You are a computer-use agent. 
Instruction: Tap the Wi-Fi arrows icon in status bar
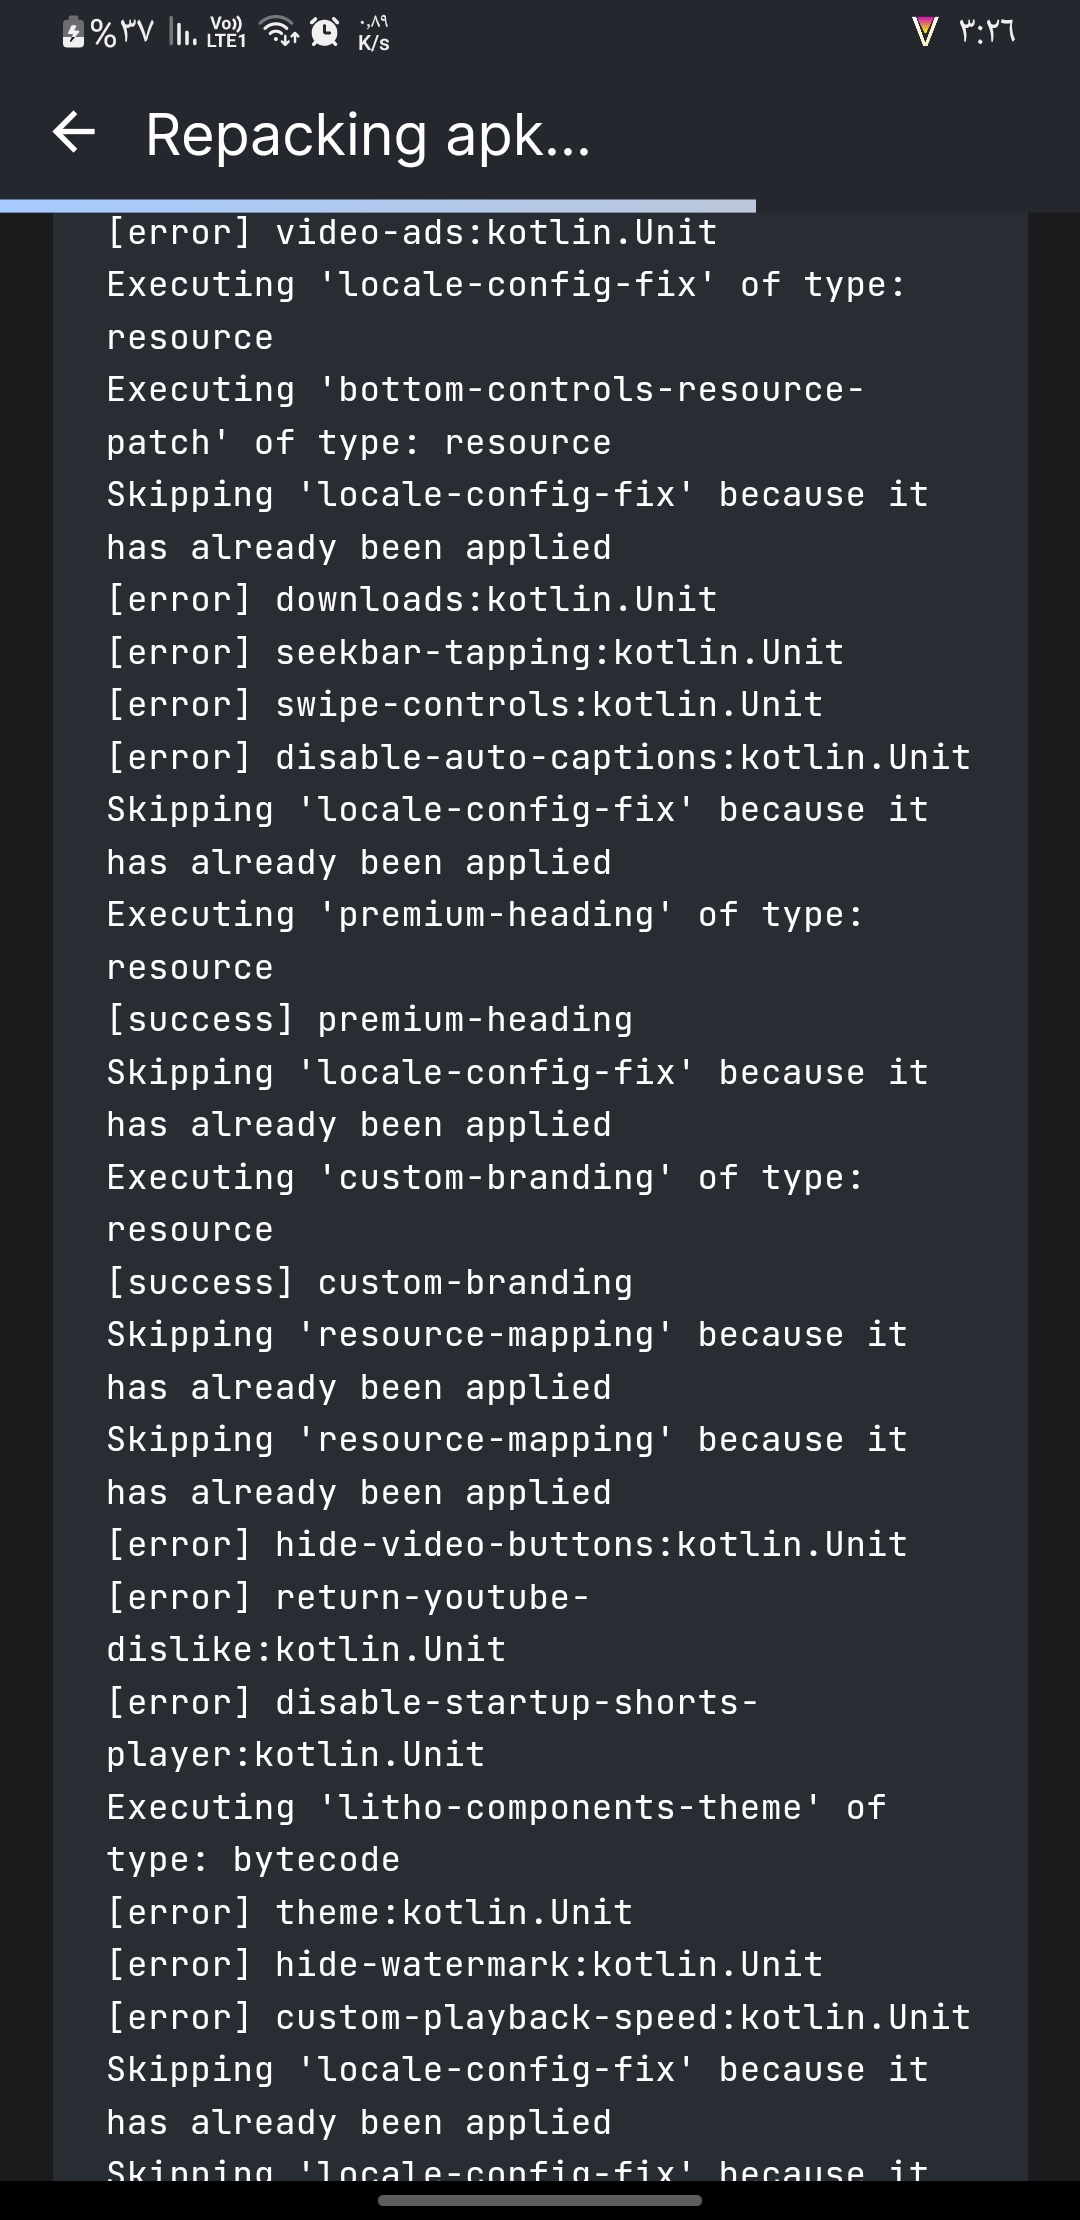click(281, 33)
